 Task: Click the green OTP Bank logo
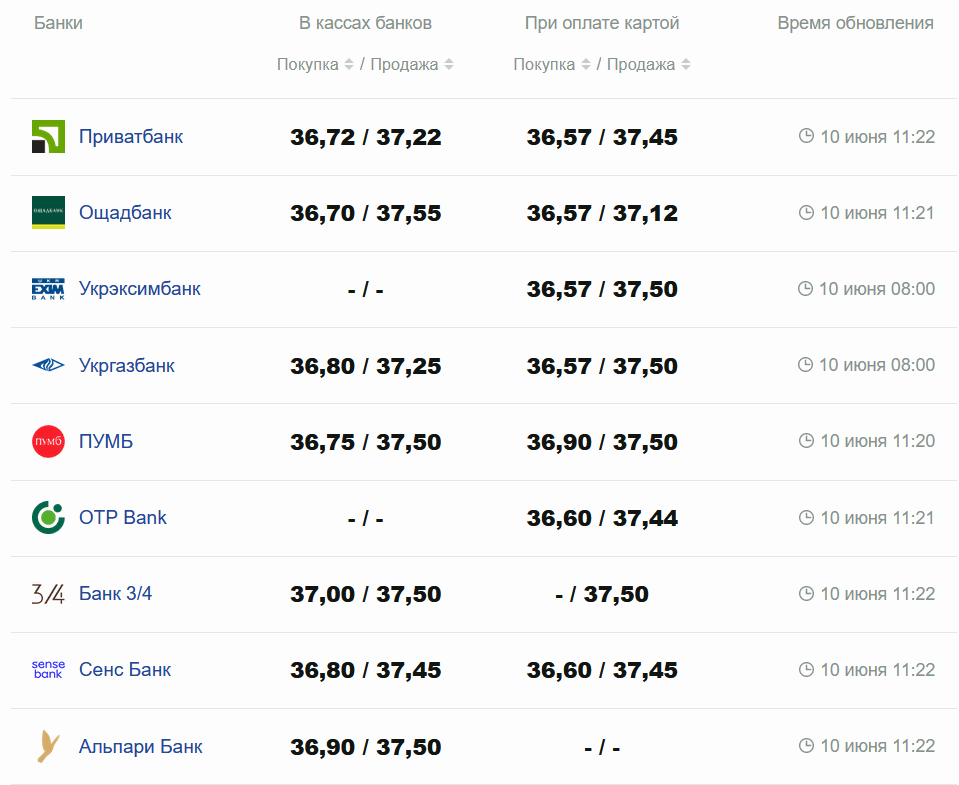pos(48,517)
